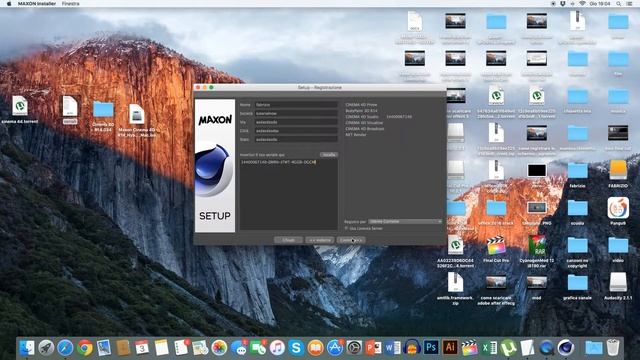Open PowerPoint from the dock
Image resolution: width=640 pixels, height=360 pixels.
click(373, 348)
